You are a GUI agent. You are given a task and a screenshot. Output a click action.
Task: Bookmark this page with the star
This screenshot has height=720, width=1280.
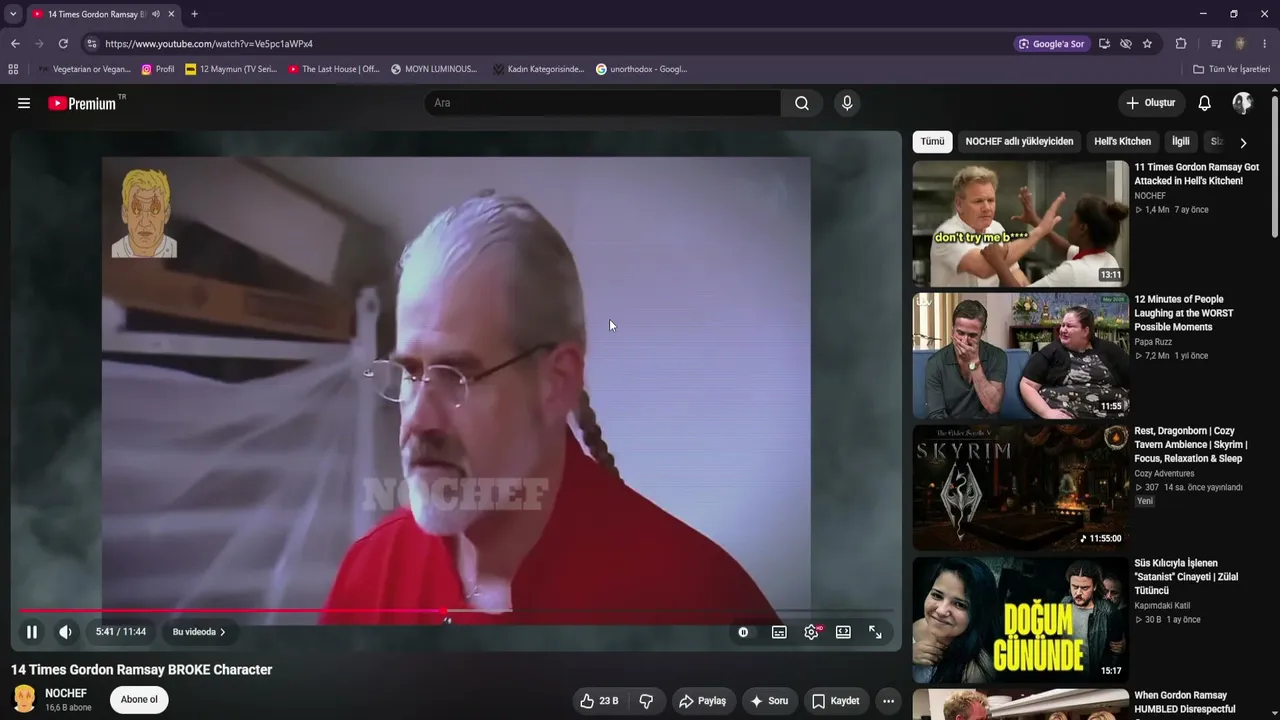tap(1147, 44)
